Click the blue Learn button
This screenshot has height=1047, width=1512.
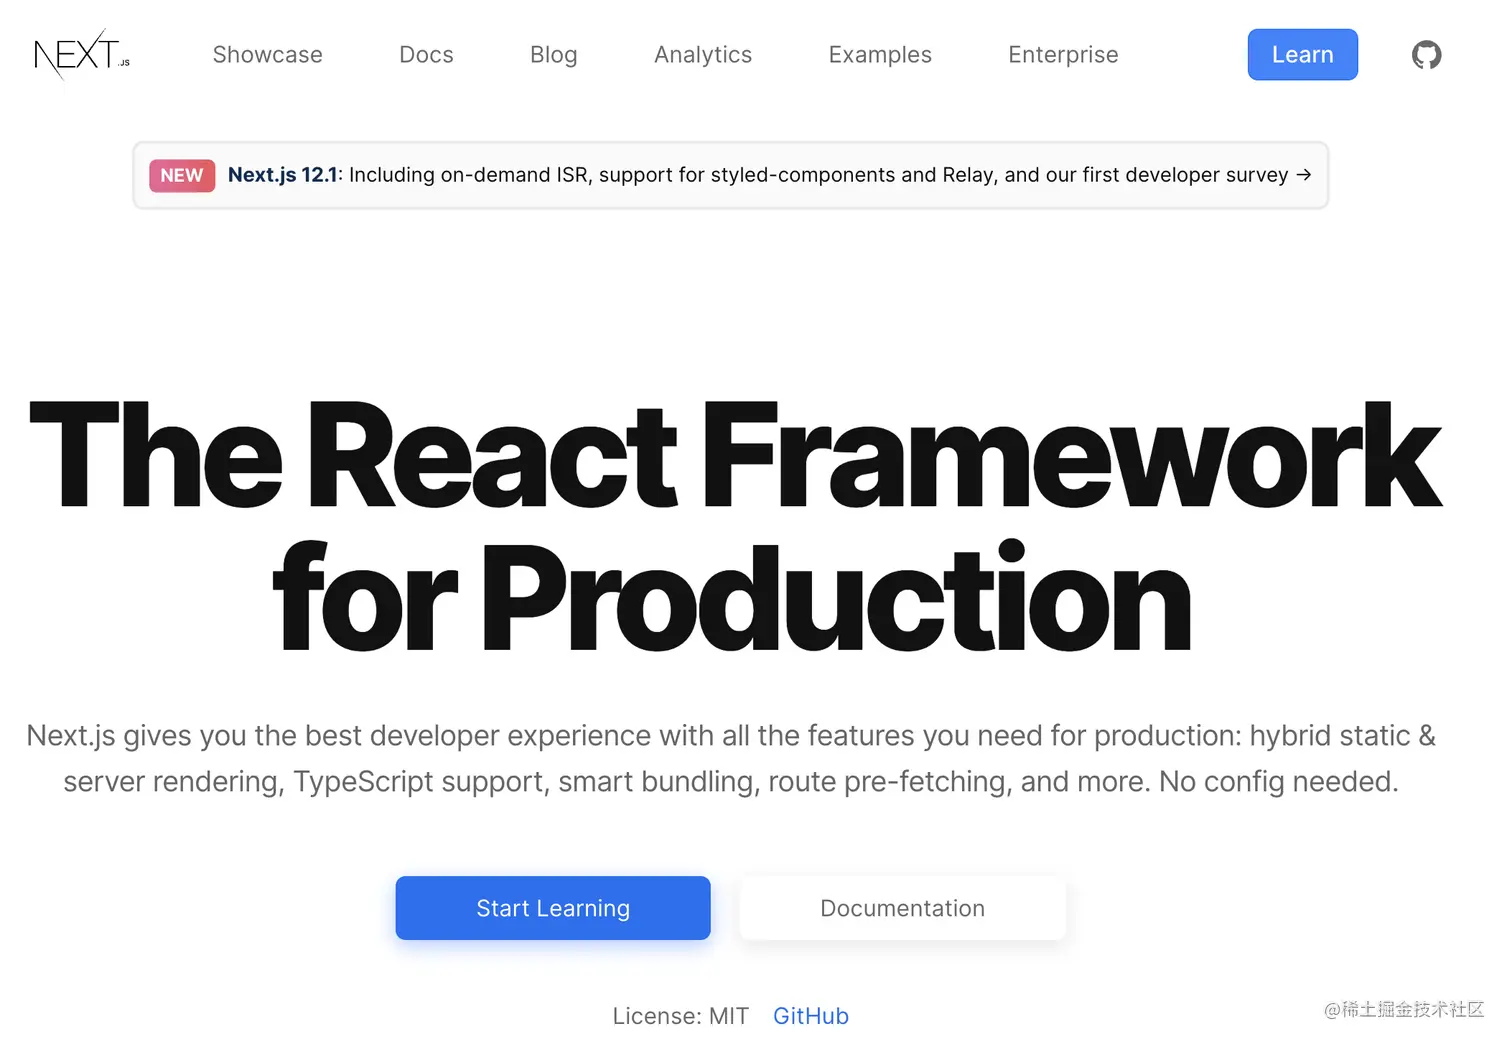coord(1302,55)
